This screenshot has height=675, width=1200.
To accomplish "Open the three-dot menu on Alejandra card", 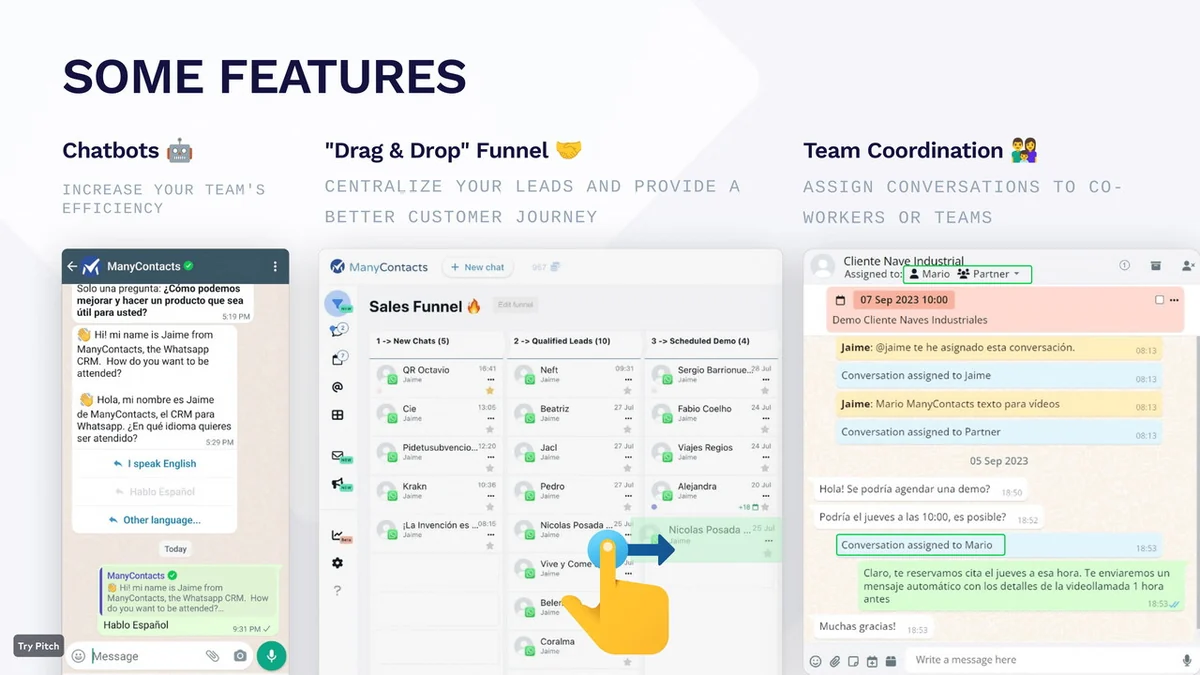I will point(766,496).
